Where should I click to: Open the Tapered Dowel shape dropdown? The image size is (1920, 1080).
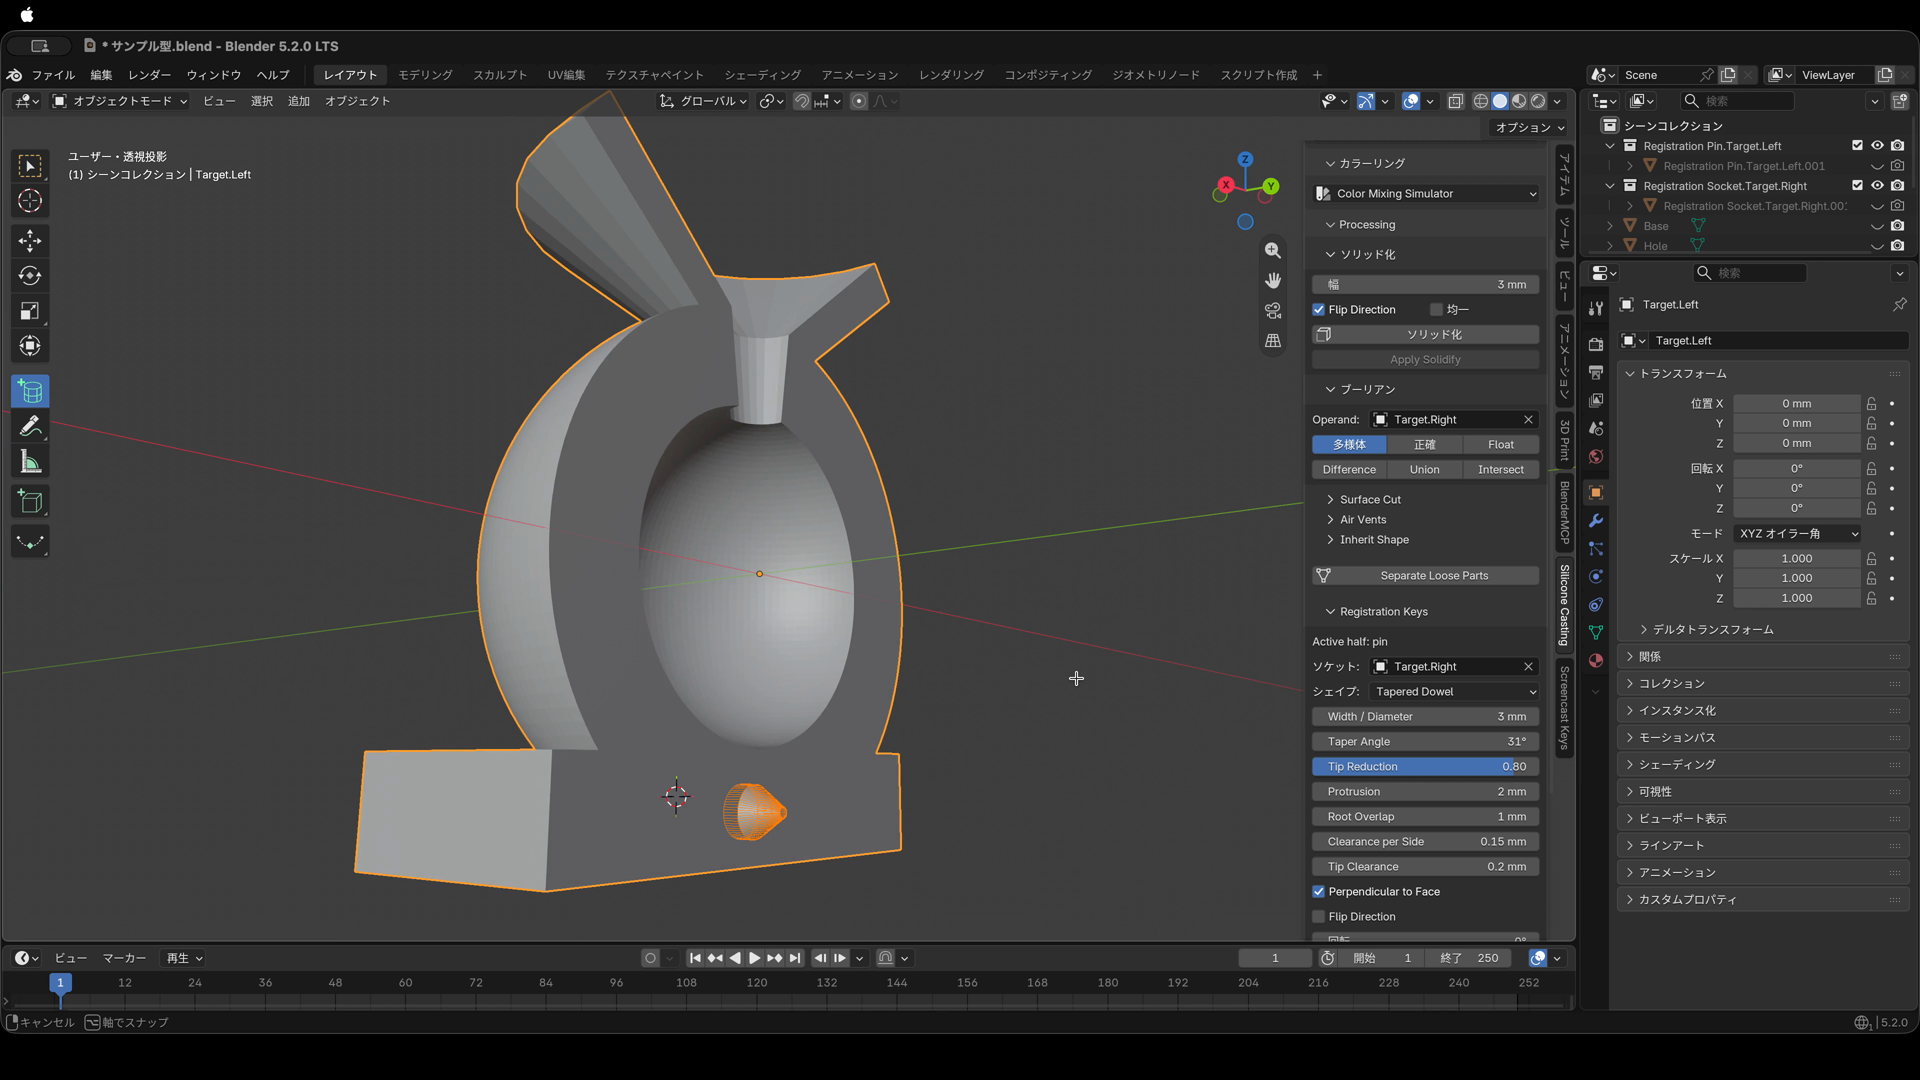tap(1455, 692)
